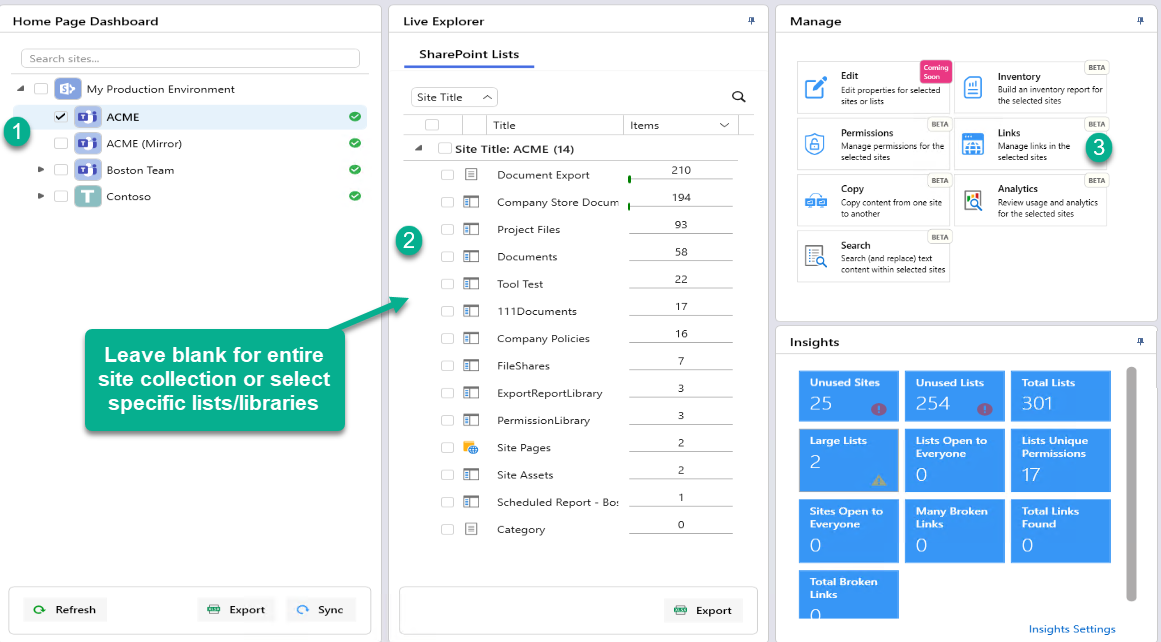Screen dimensions: 1161x642
Task: Click the Boston Team site icon
Action: click(87, 170)
